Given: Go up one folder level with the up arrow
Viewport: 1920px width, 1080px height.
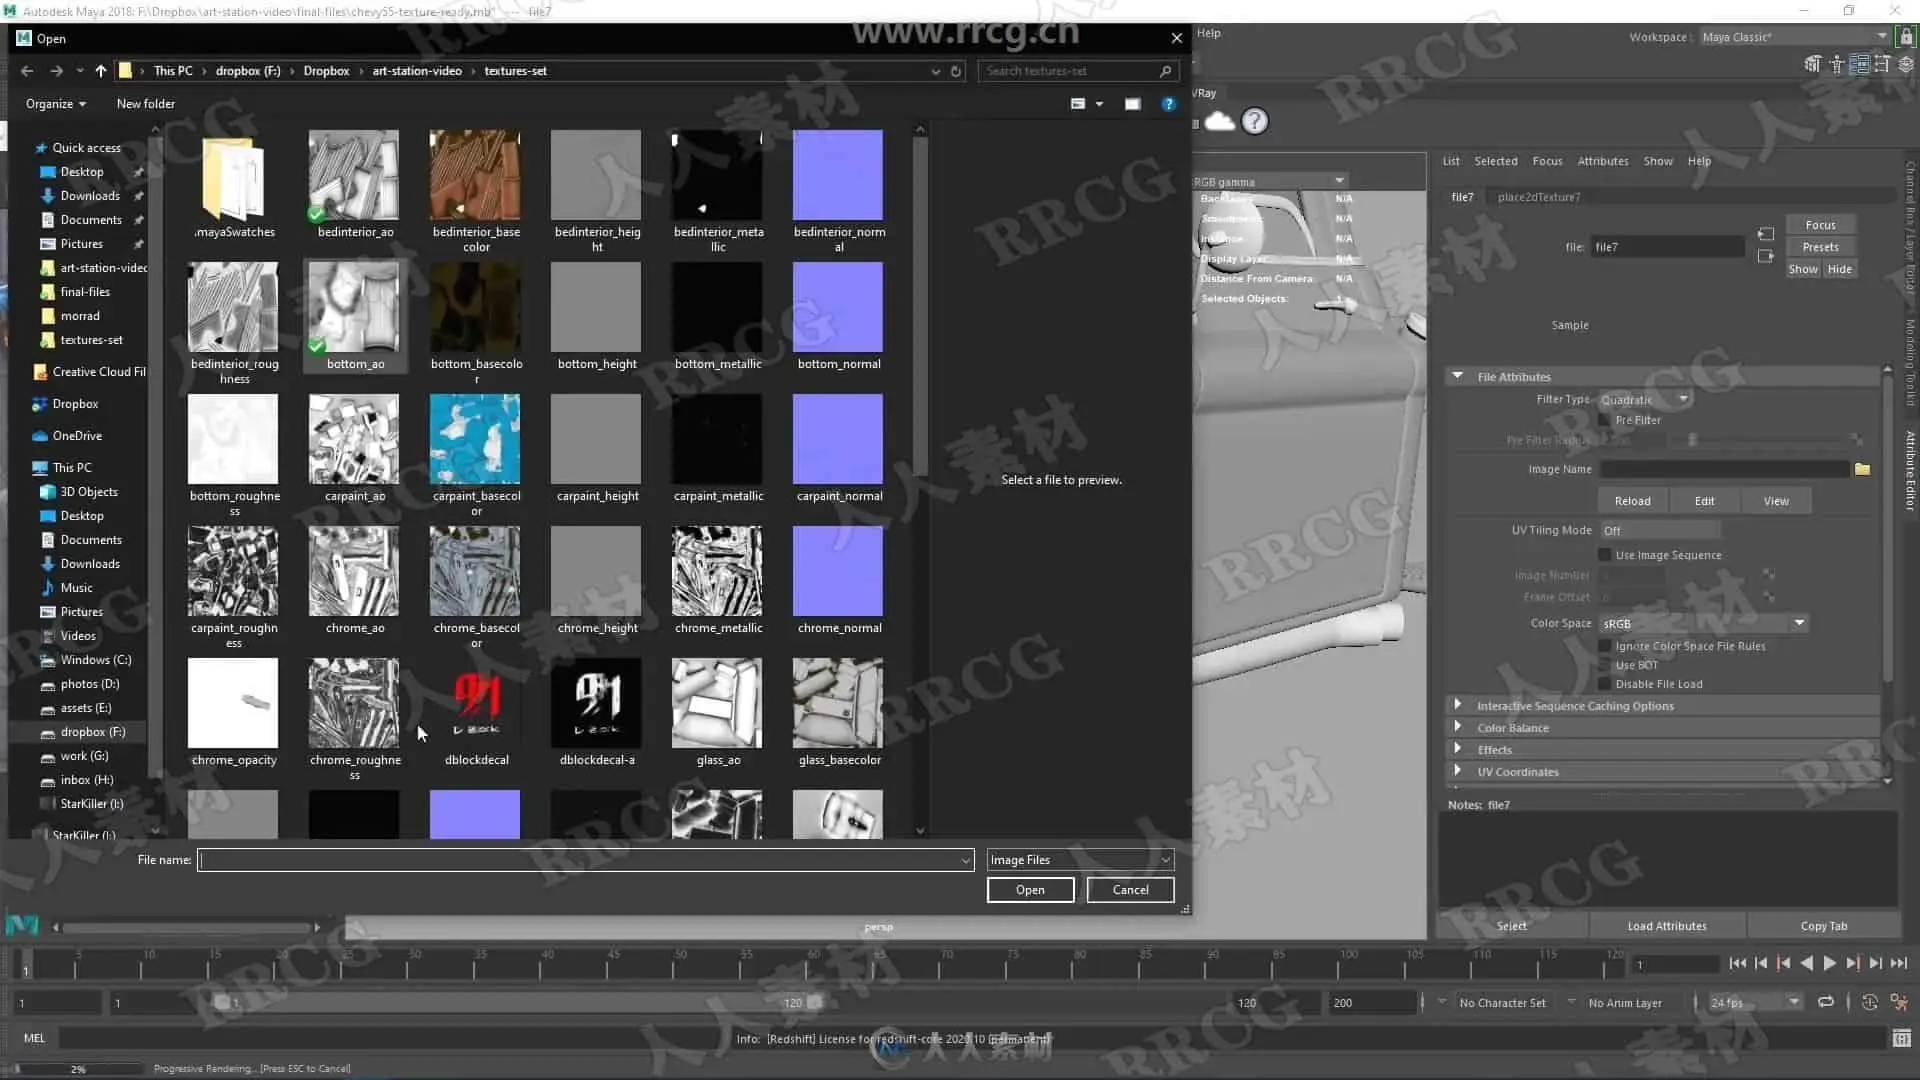Looking at the screenshot, I should (x=100, y=71).
